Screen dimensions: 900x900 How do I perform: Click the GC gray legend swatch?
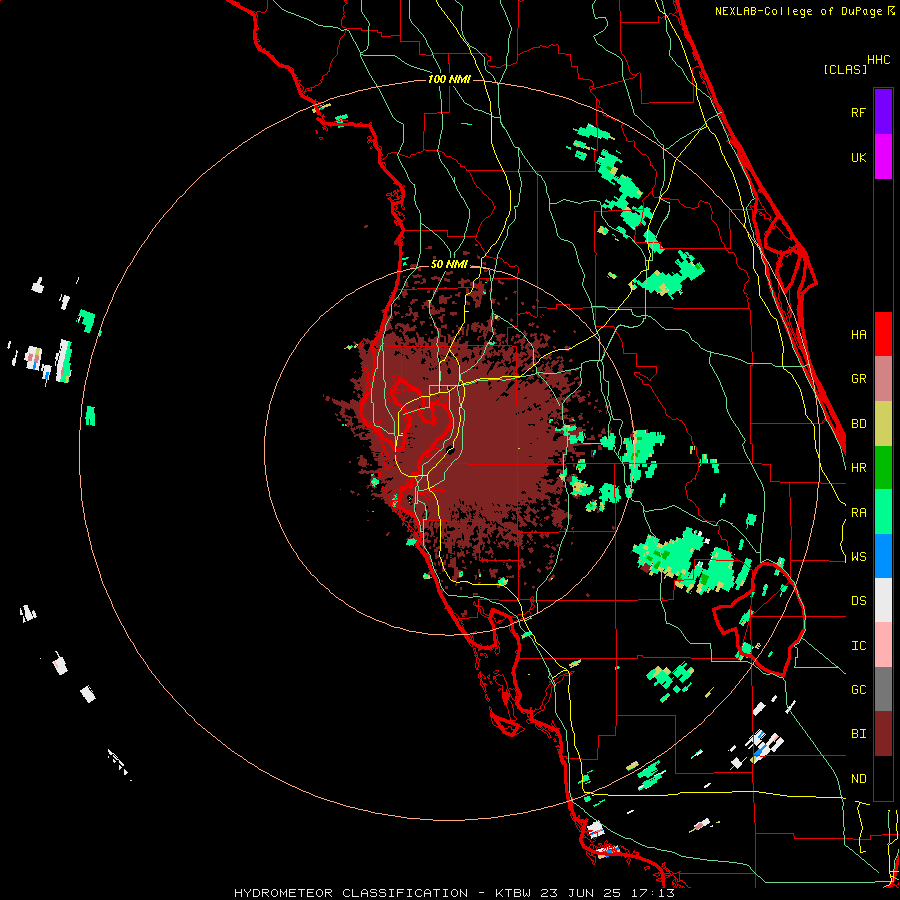coord(883,689)
